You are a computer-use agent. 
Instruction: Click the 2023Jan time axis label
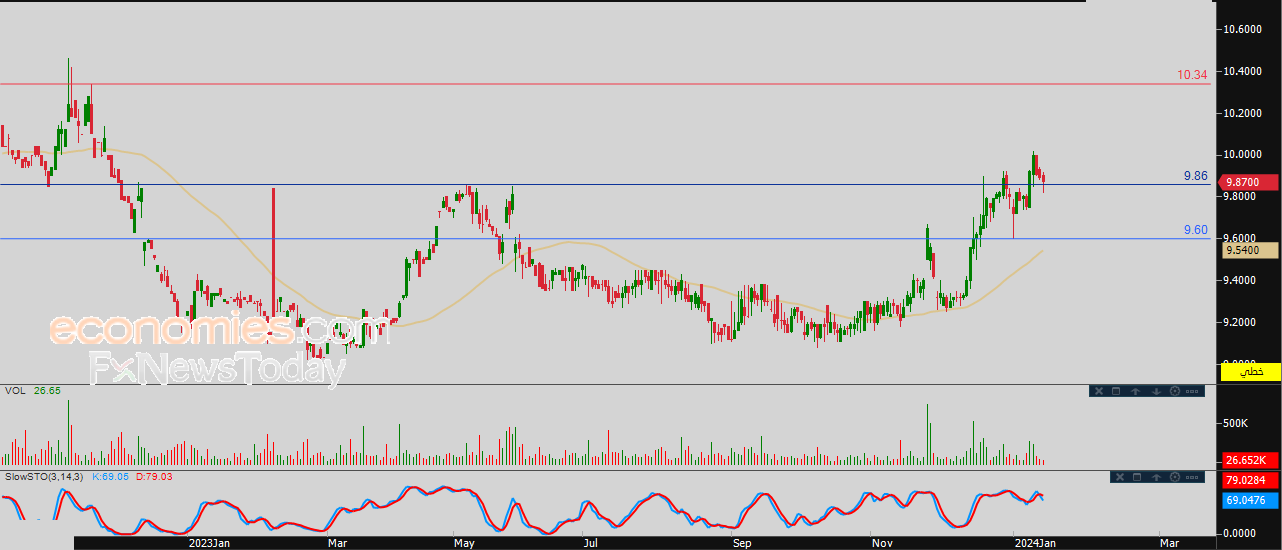pos(210,543)
